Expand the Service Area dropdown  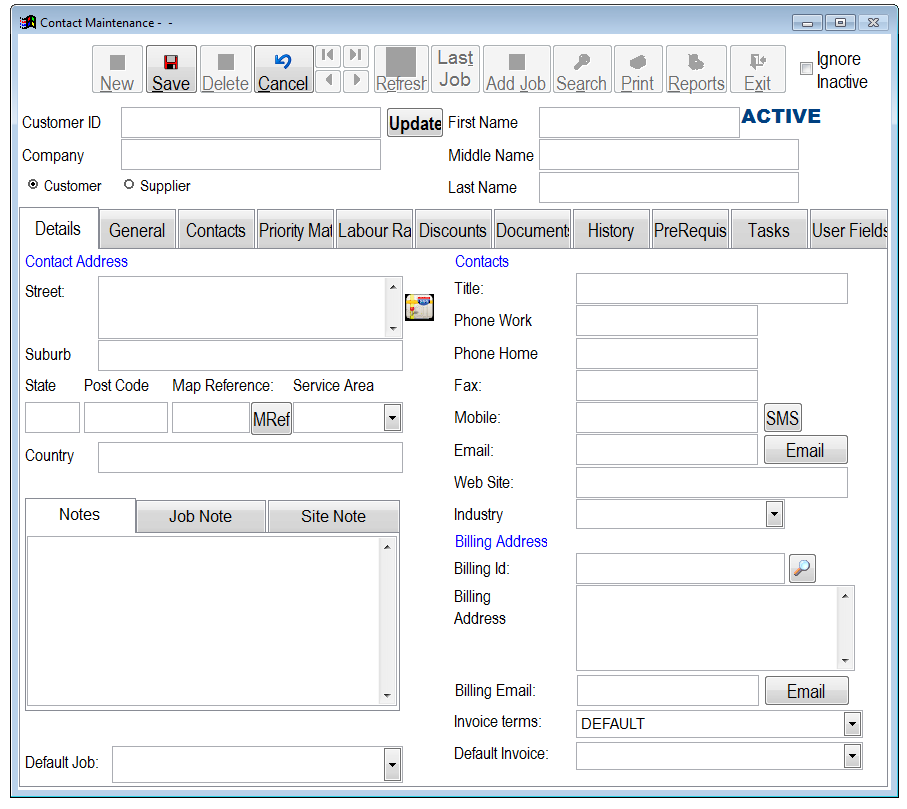392,418
